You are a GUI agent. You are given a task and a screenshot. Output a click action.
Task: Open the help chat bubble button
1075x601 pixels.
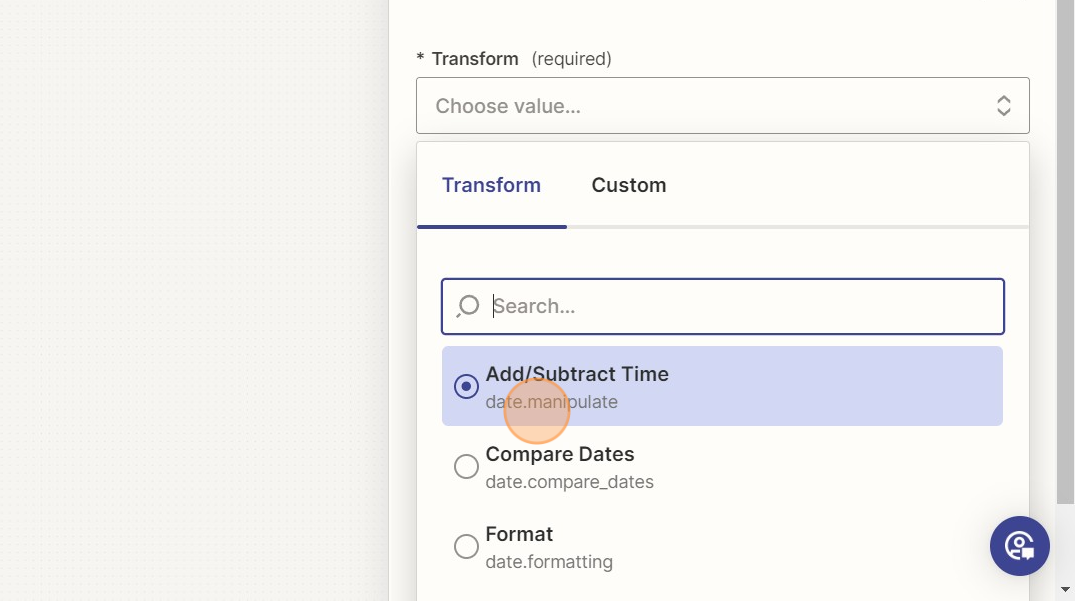tap(1019, 546)
